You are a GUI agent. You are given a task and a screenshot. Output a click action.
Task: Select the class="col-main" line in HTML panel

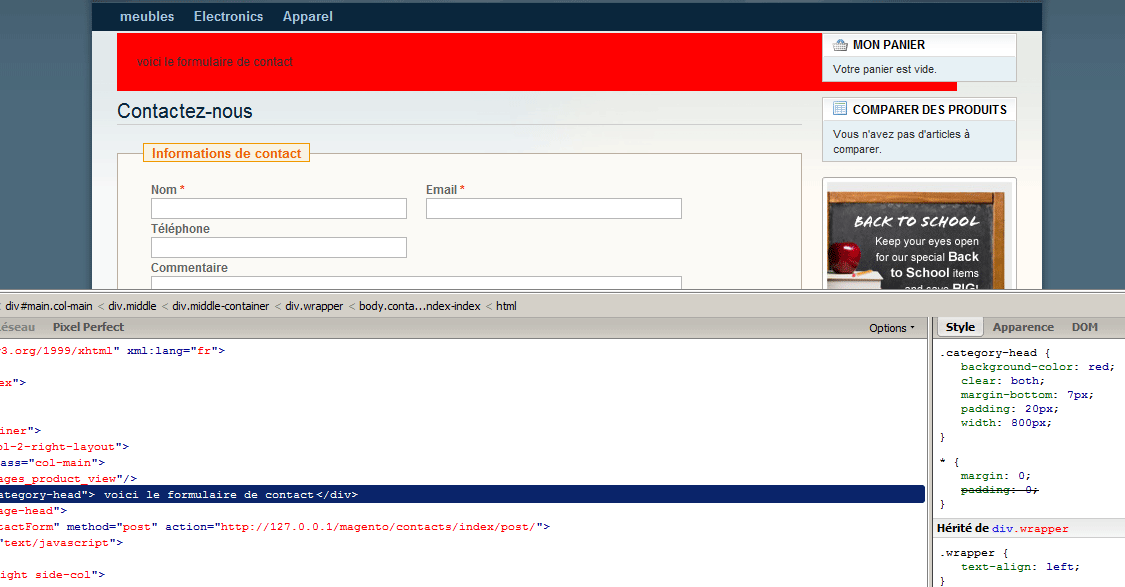click(x=52, y=463)
